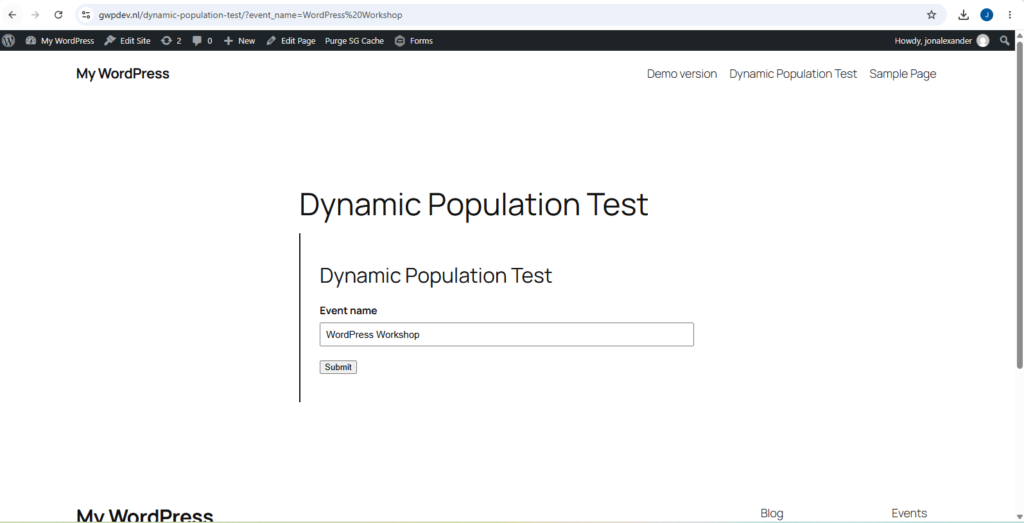Open the New content menu
The image size is (1024, 523).
(x=240, y=40)
